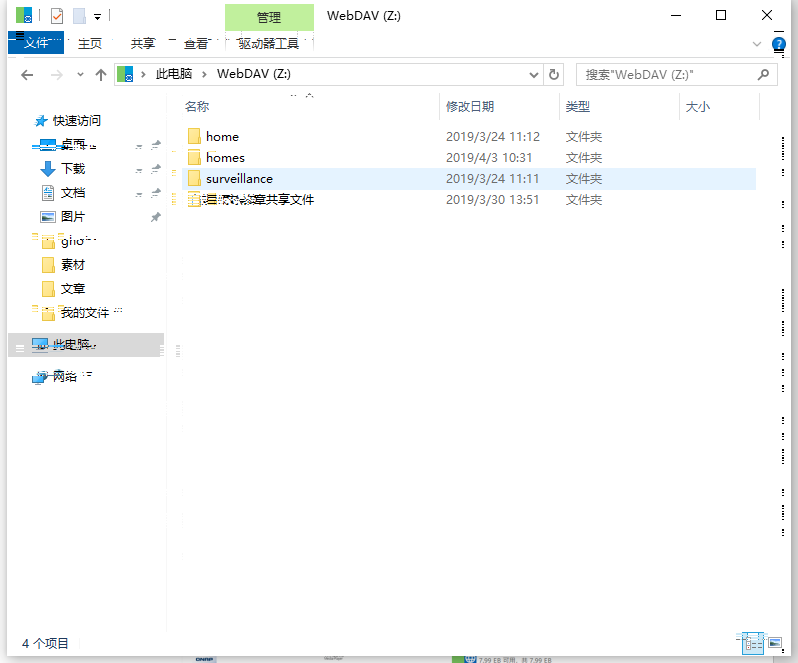
Task: Click date 2019/4/3 10:31 cell
Action: coord(489,158)
